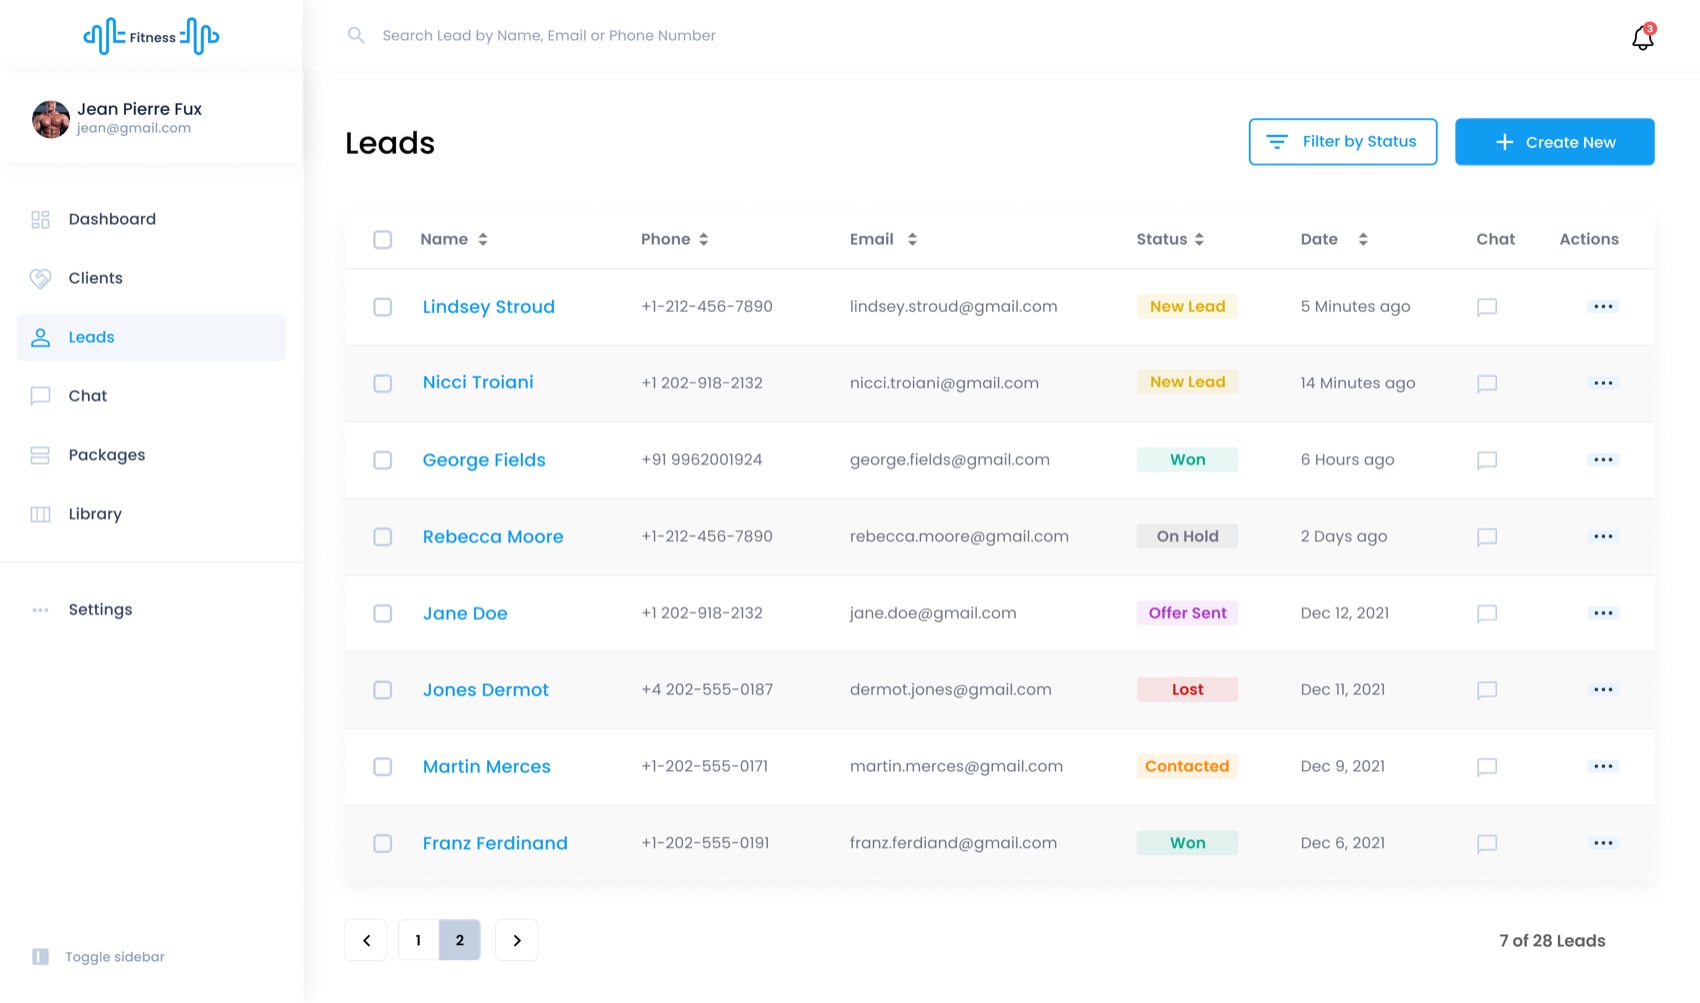
Task: Open Settings from the sidebar
Action: (x=152, y=610)
